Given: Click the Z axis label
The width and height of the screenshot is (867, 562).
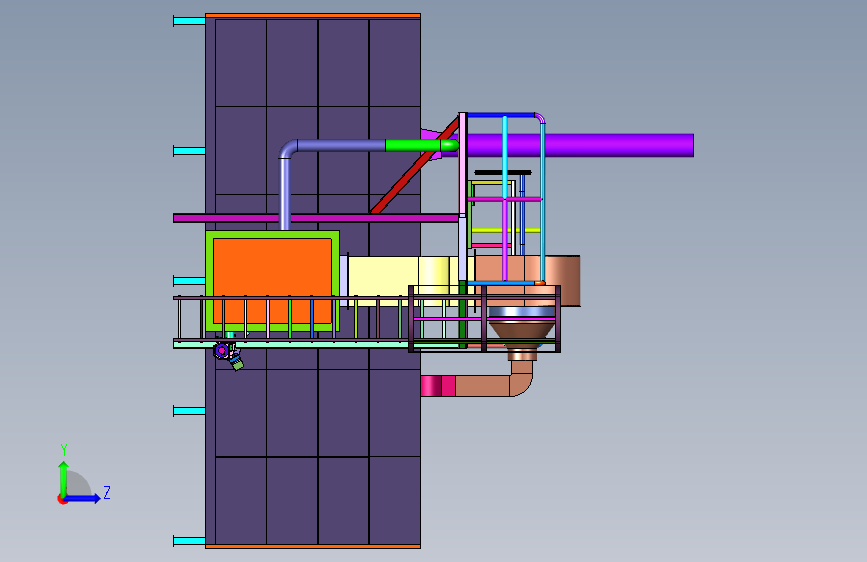Looking at the screenshot, I should click(107, 492).
